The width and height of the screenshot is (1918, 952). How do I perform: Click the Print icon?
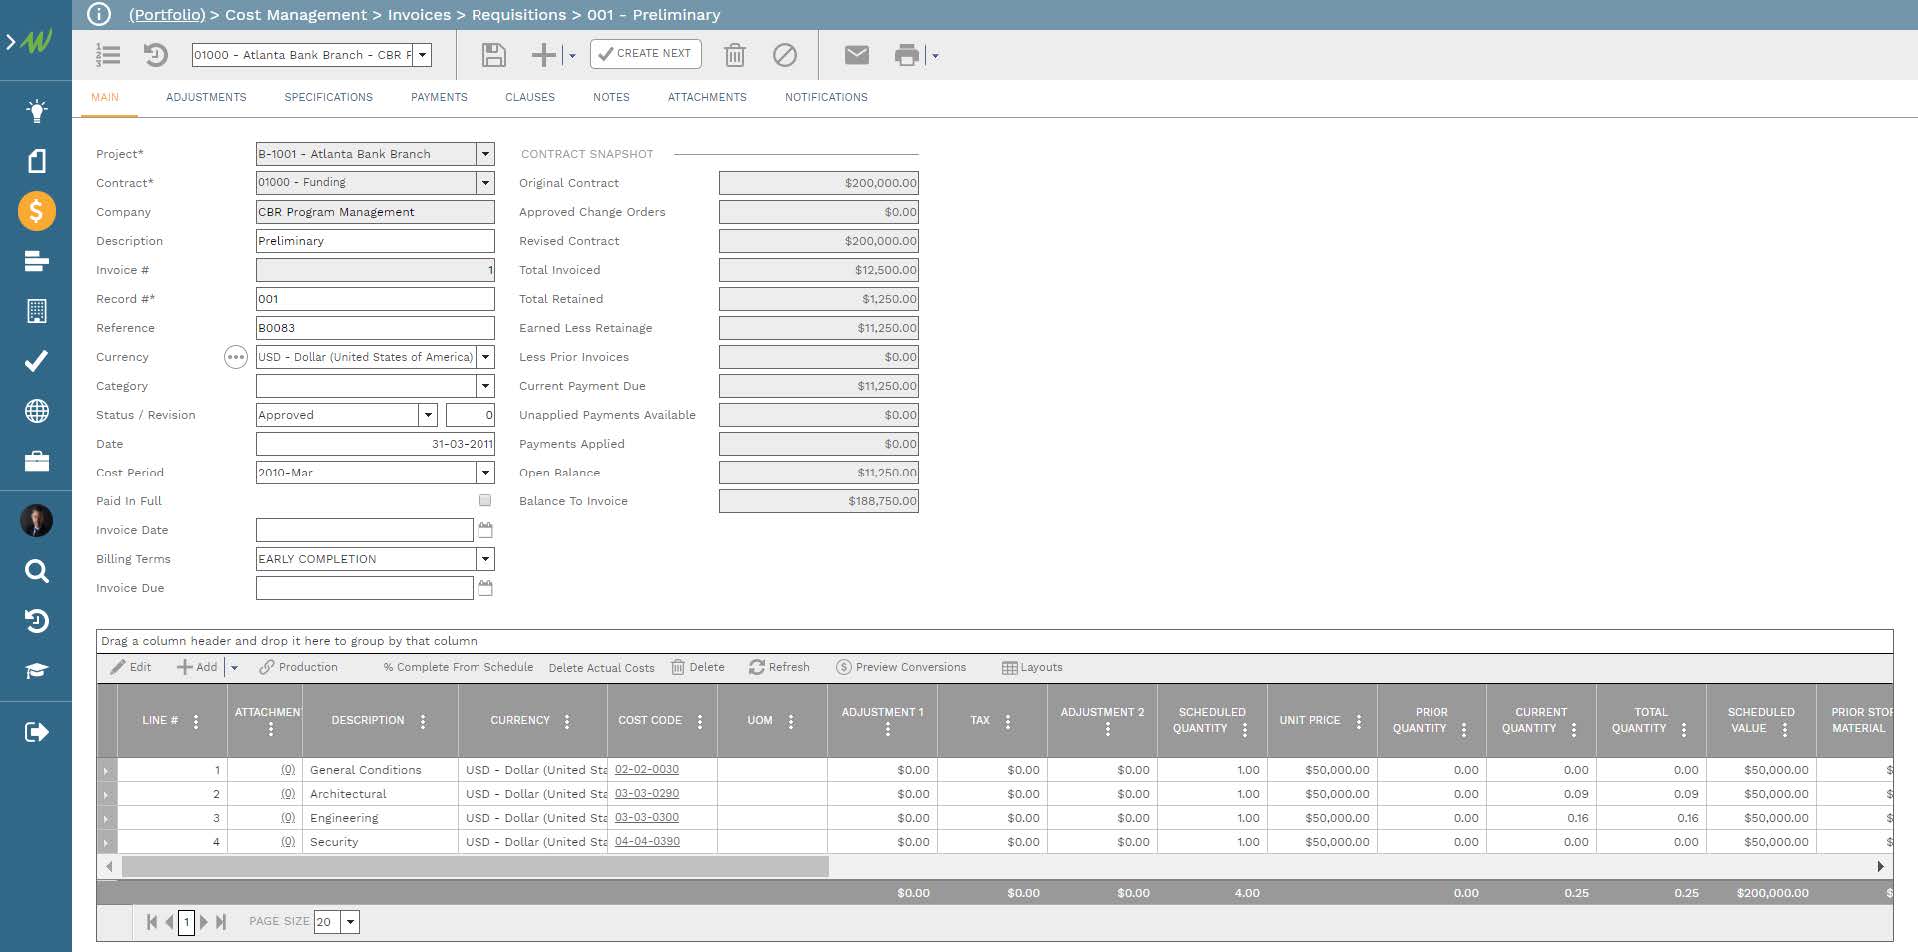[x=906, y=55]
